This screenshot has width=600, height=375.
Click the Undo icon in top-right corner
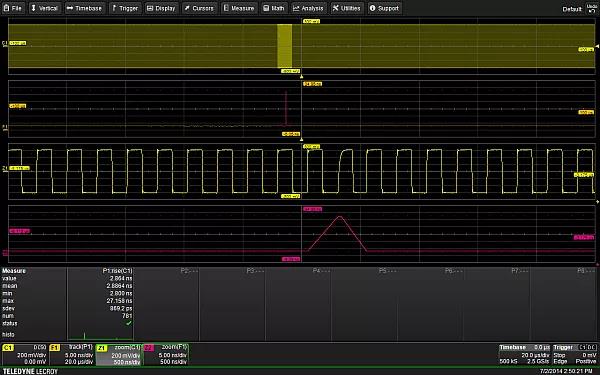[592, 8]
